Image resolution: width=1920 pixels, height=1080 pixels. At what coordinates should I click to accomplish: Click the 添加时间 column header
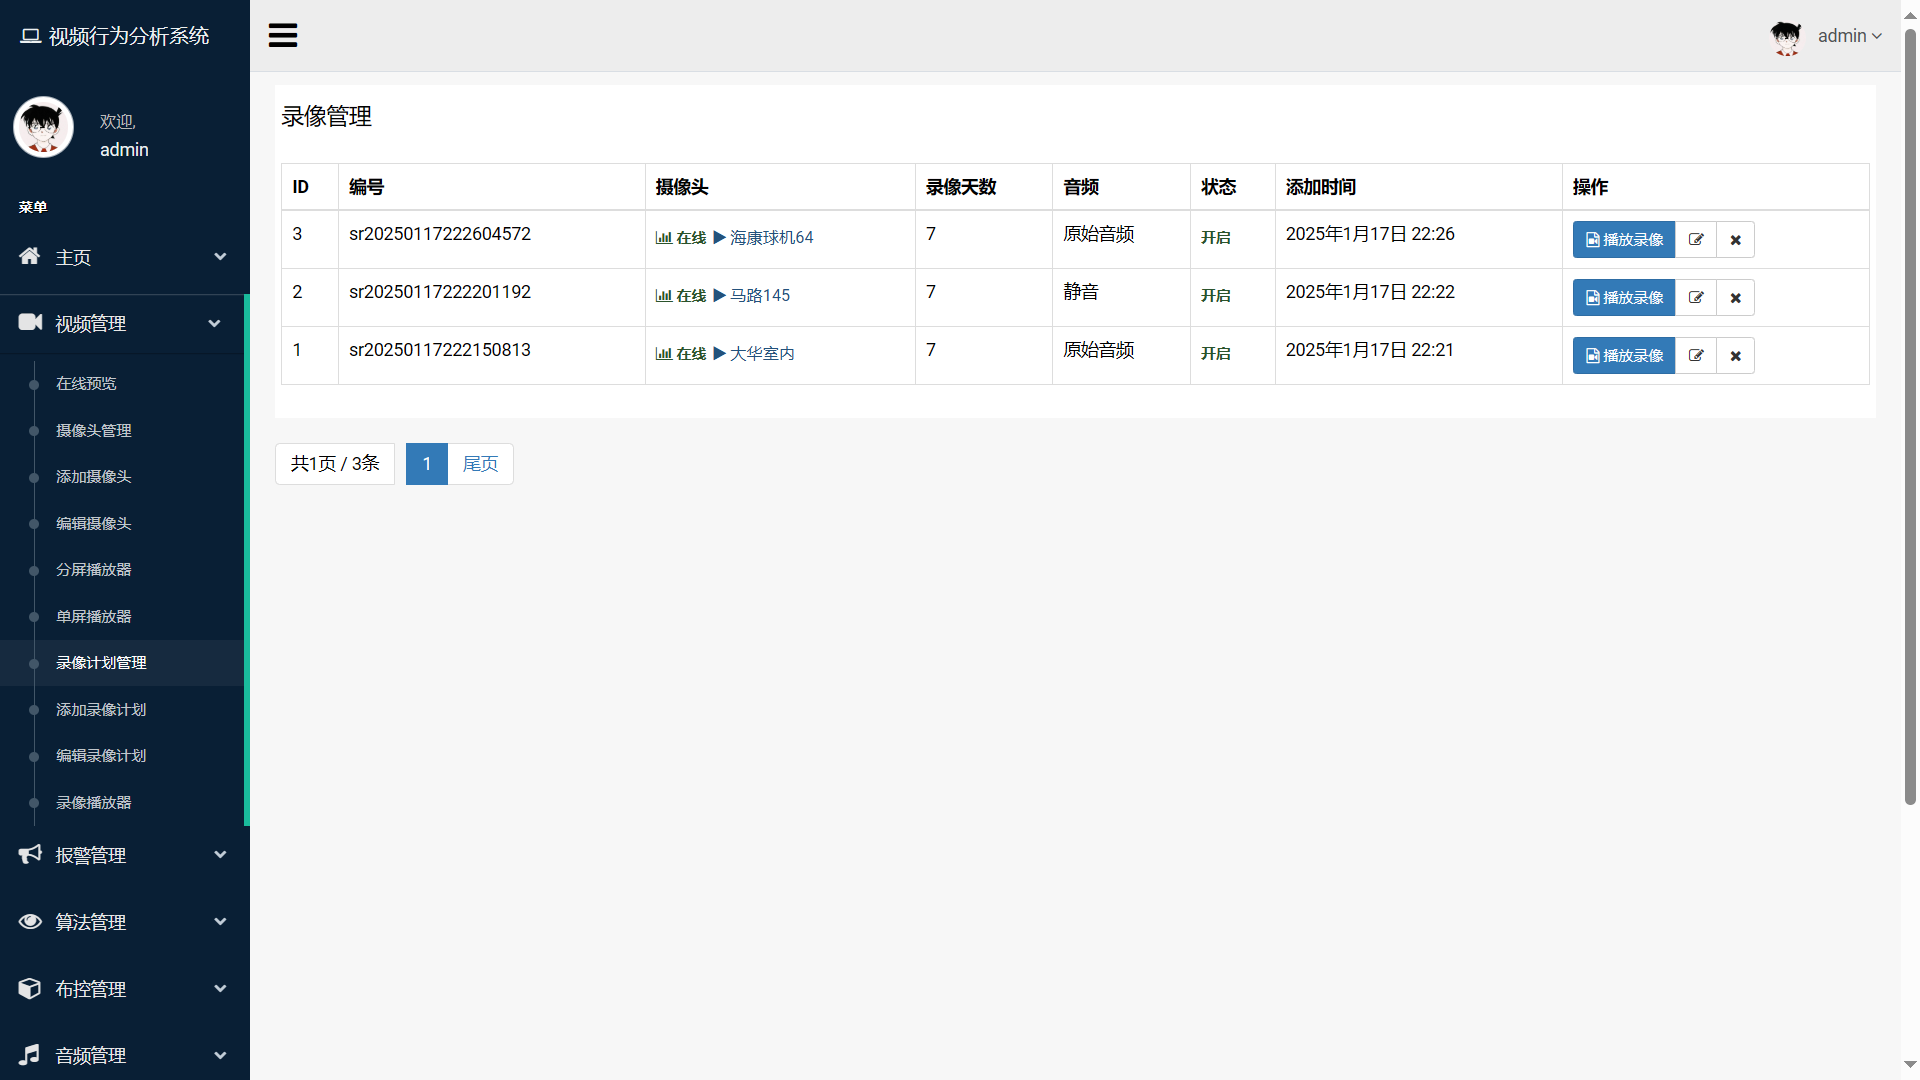1321,187
